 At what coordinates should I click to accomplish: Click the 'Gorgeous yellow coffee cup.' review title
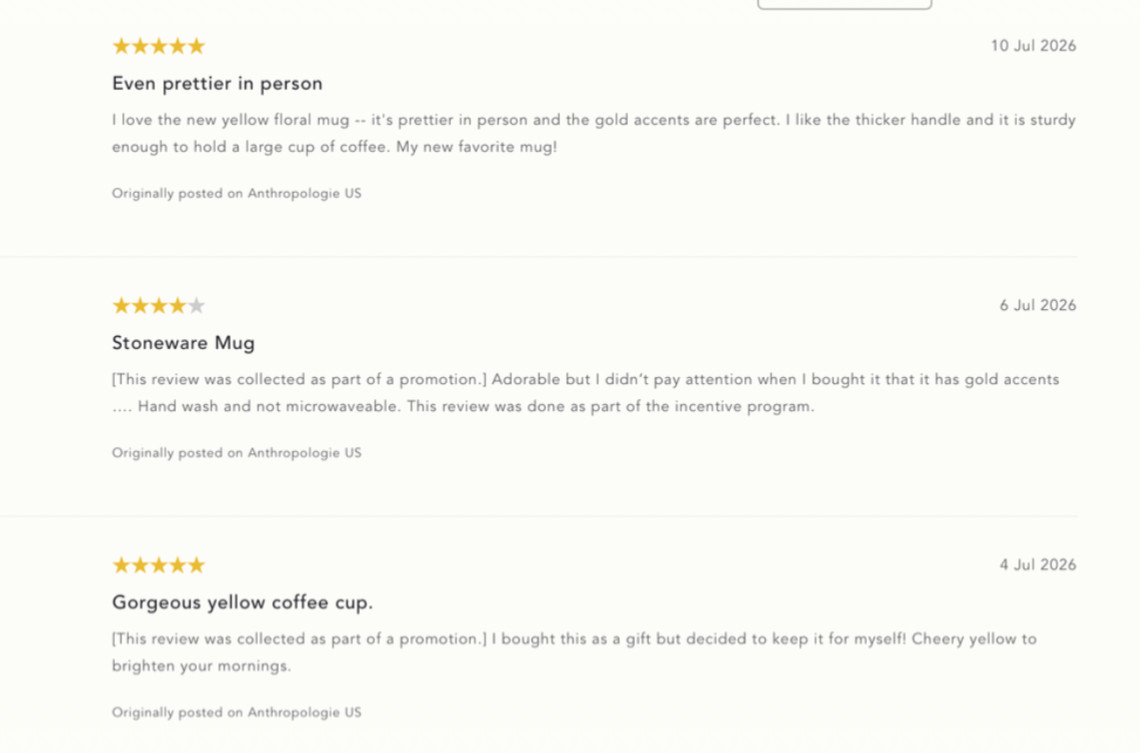(242, 603)
